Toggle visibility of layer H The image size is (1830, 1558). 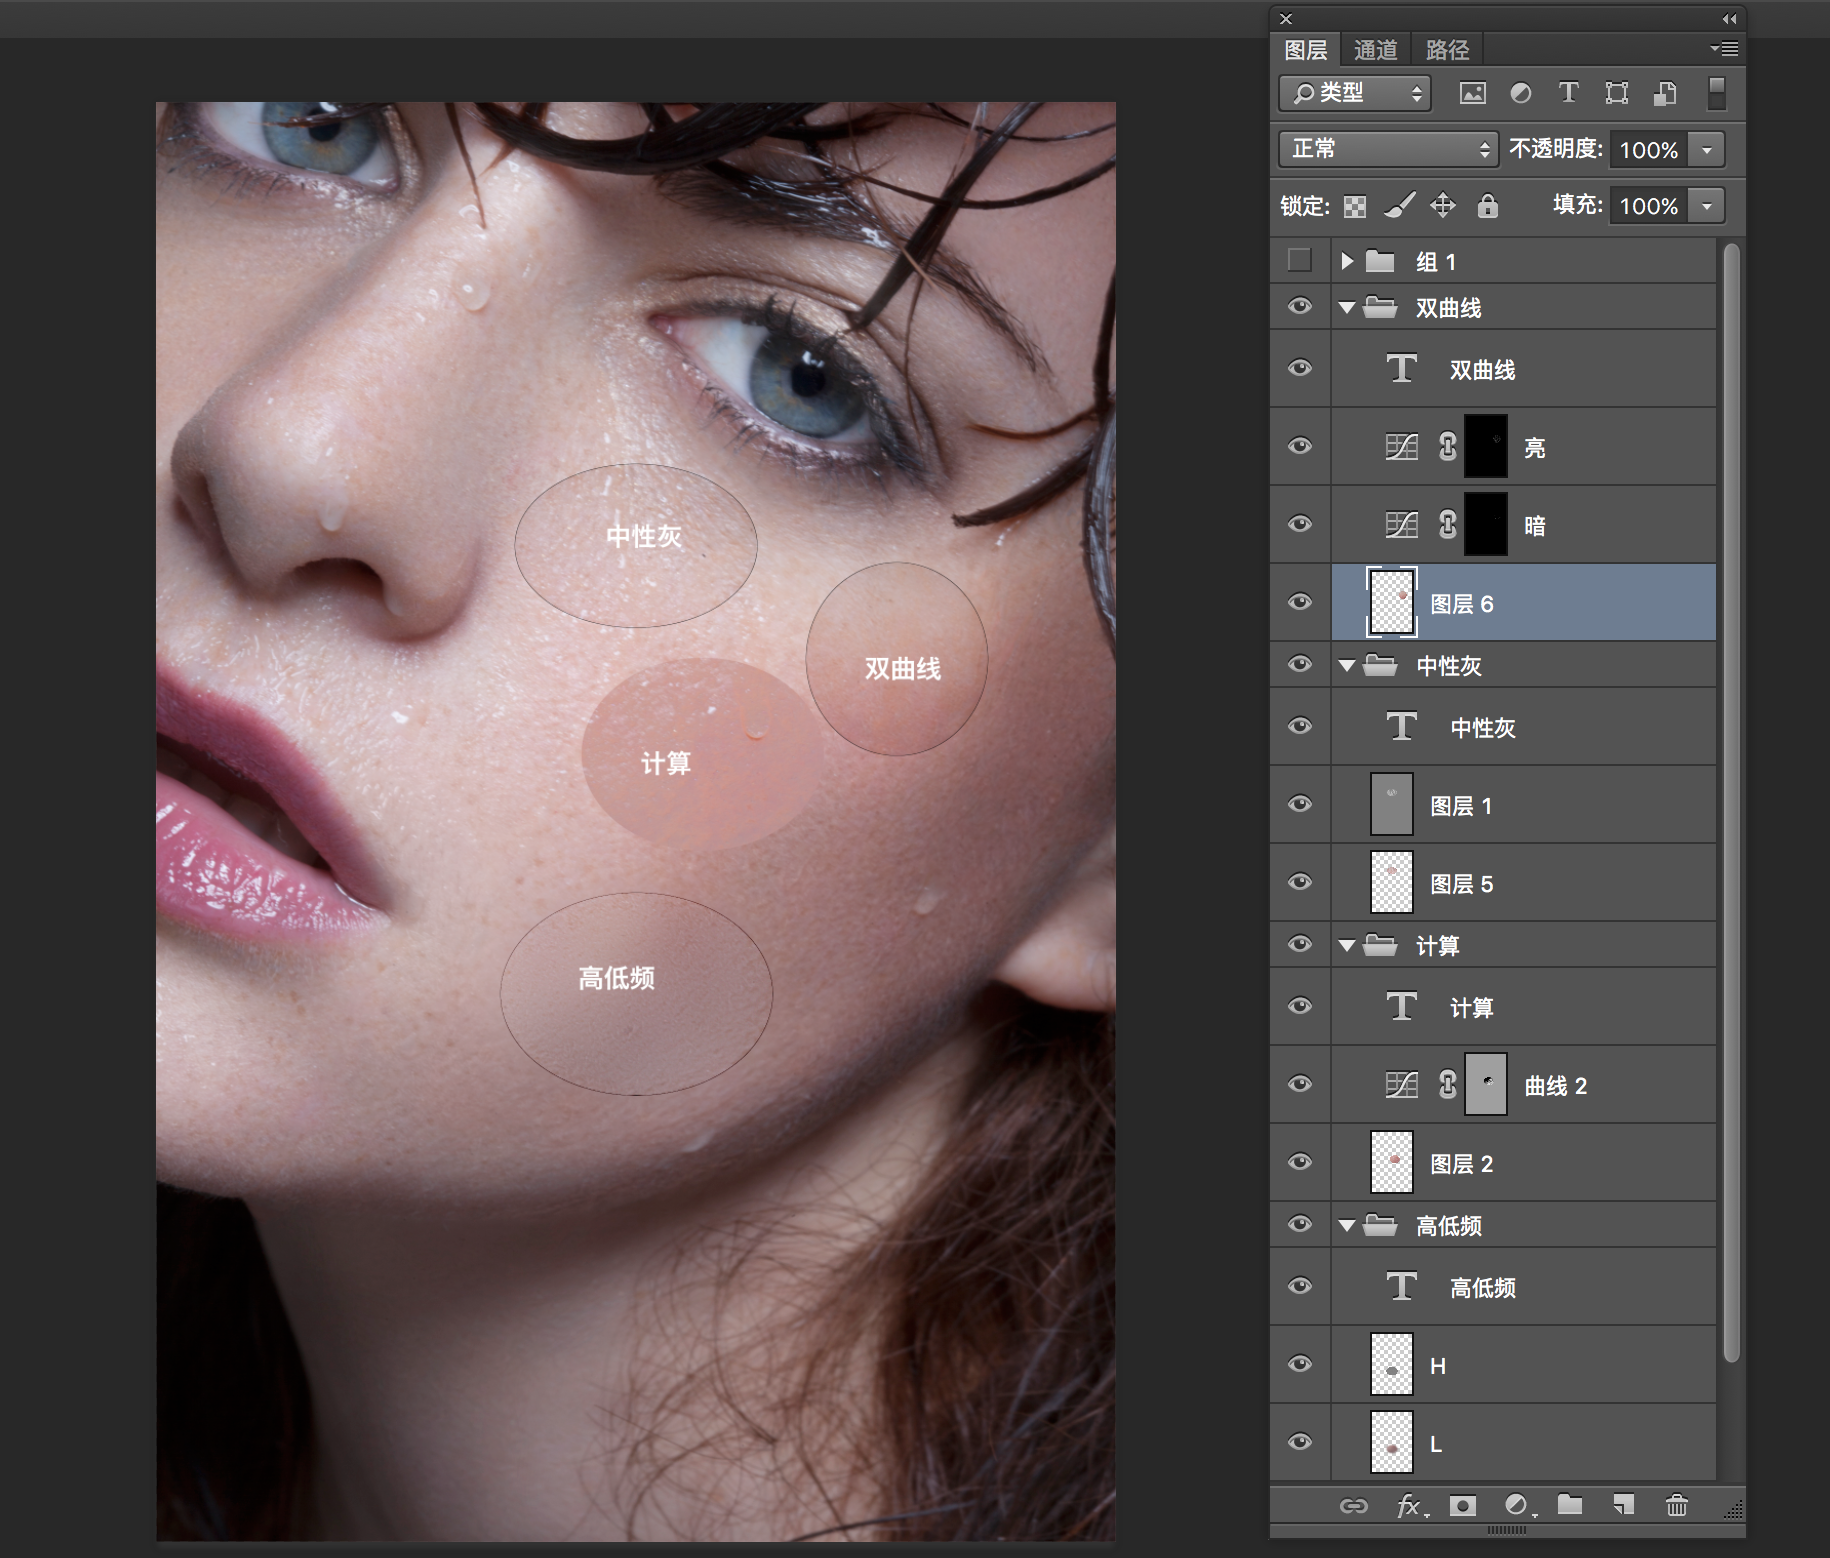point(1300,1364)
